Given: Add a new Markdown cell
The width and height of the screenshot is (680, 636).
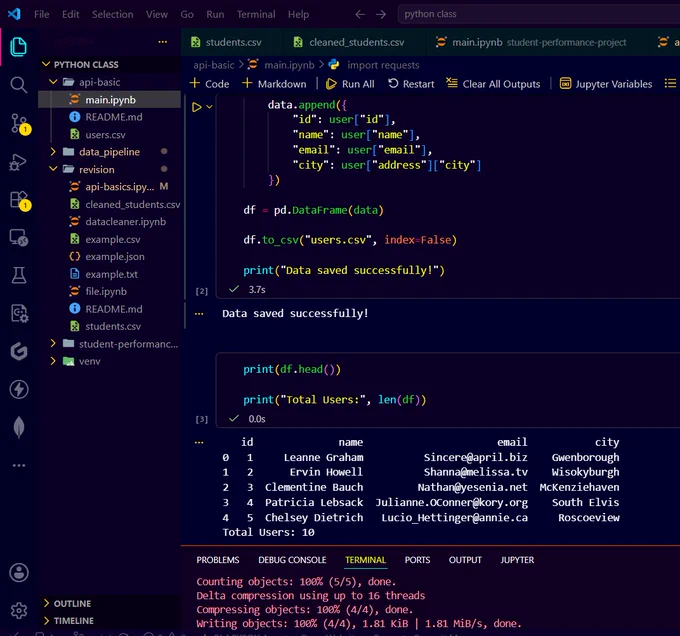Looking at the screenshot, I should coord(274,83).
